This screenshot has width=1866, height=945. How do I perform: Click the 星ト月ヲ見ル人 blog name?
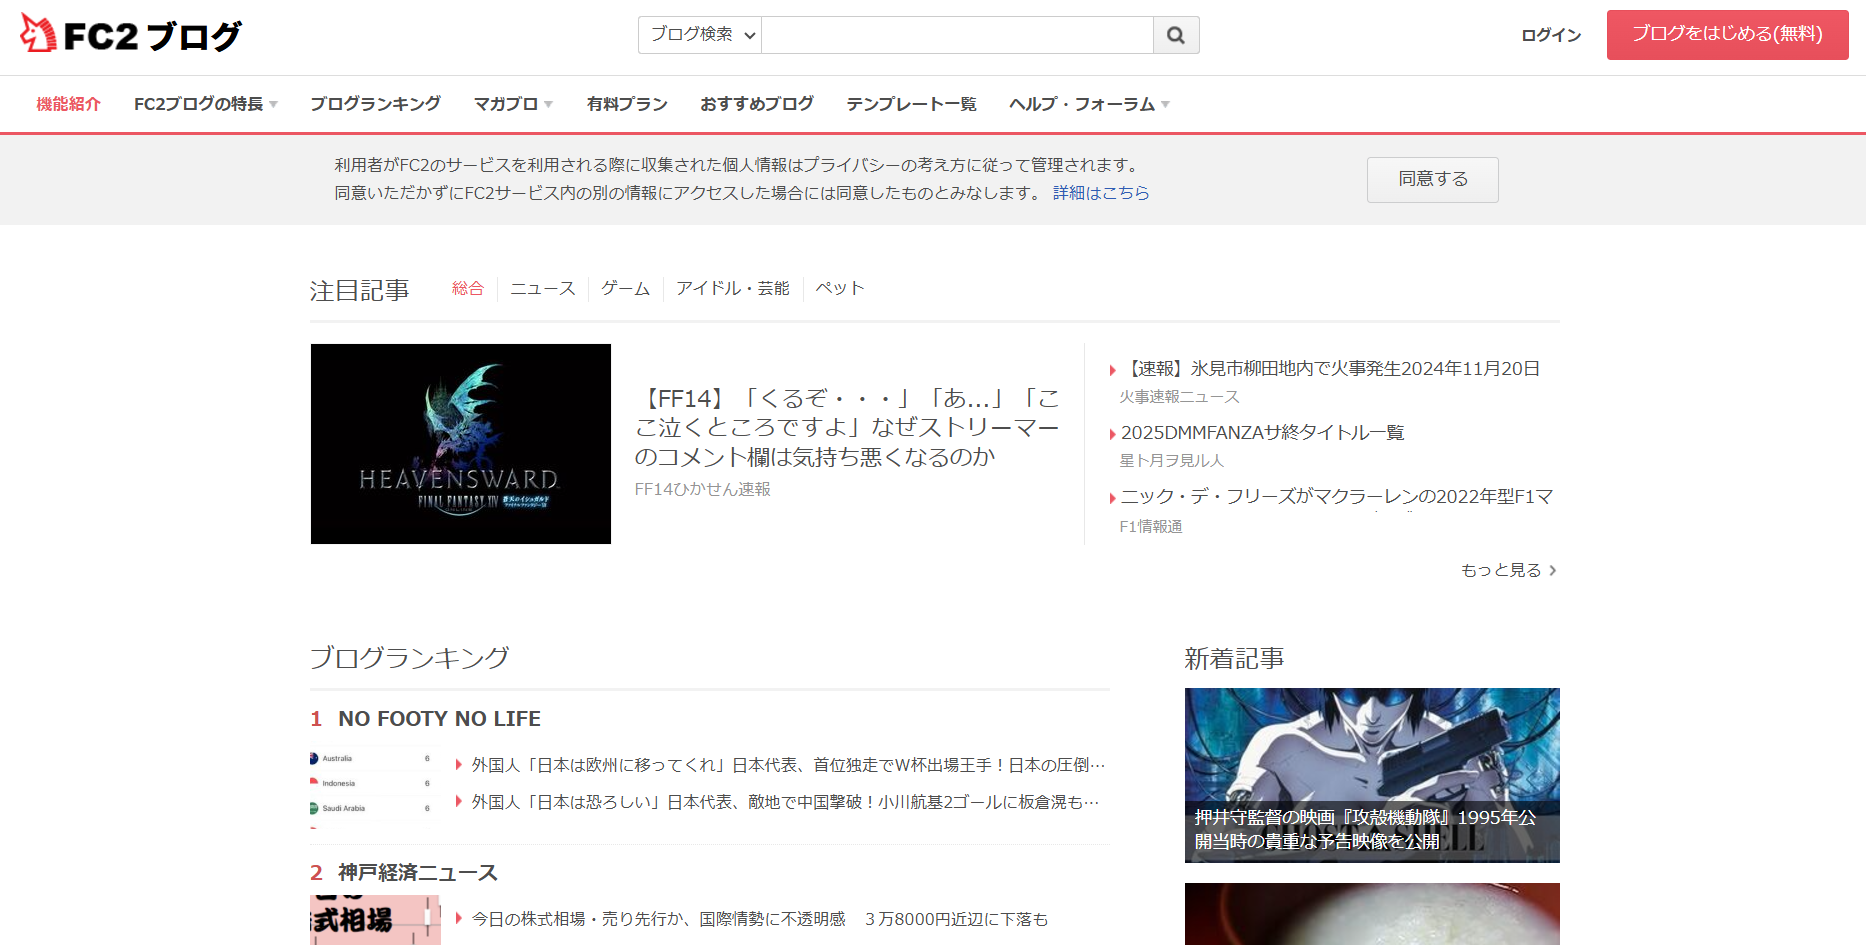click(1172, 461)
